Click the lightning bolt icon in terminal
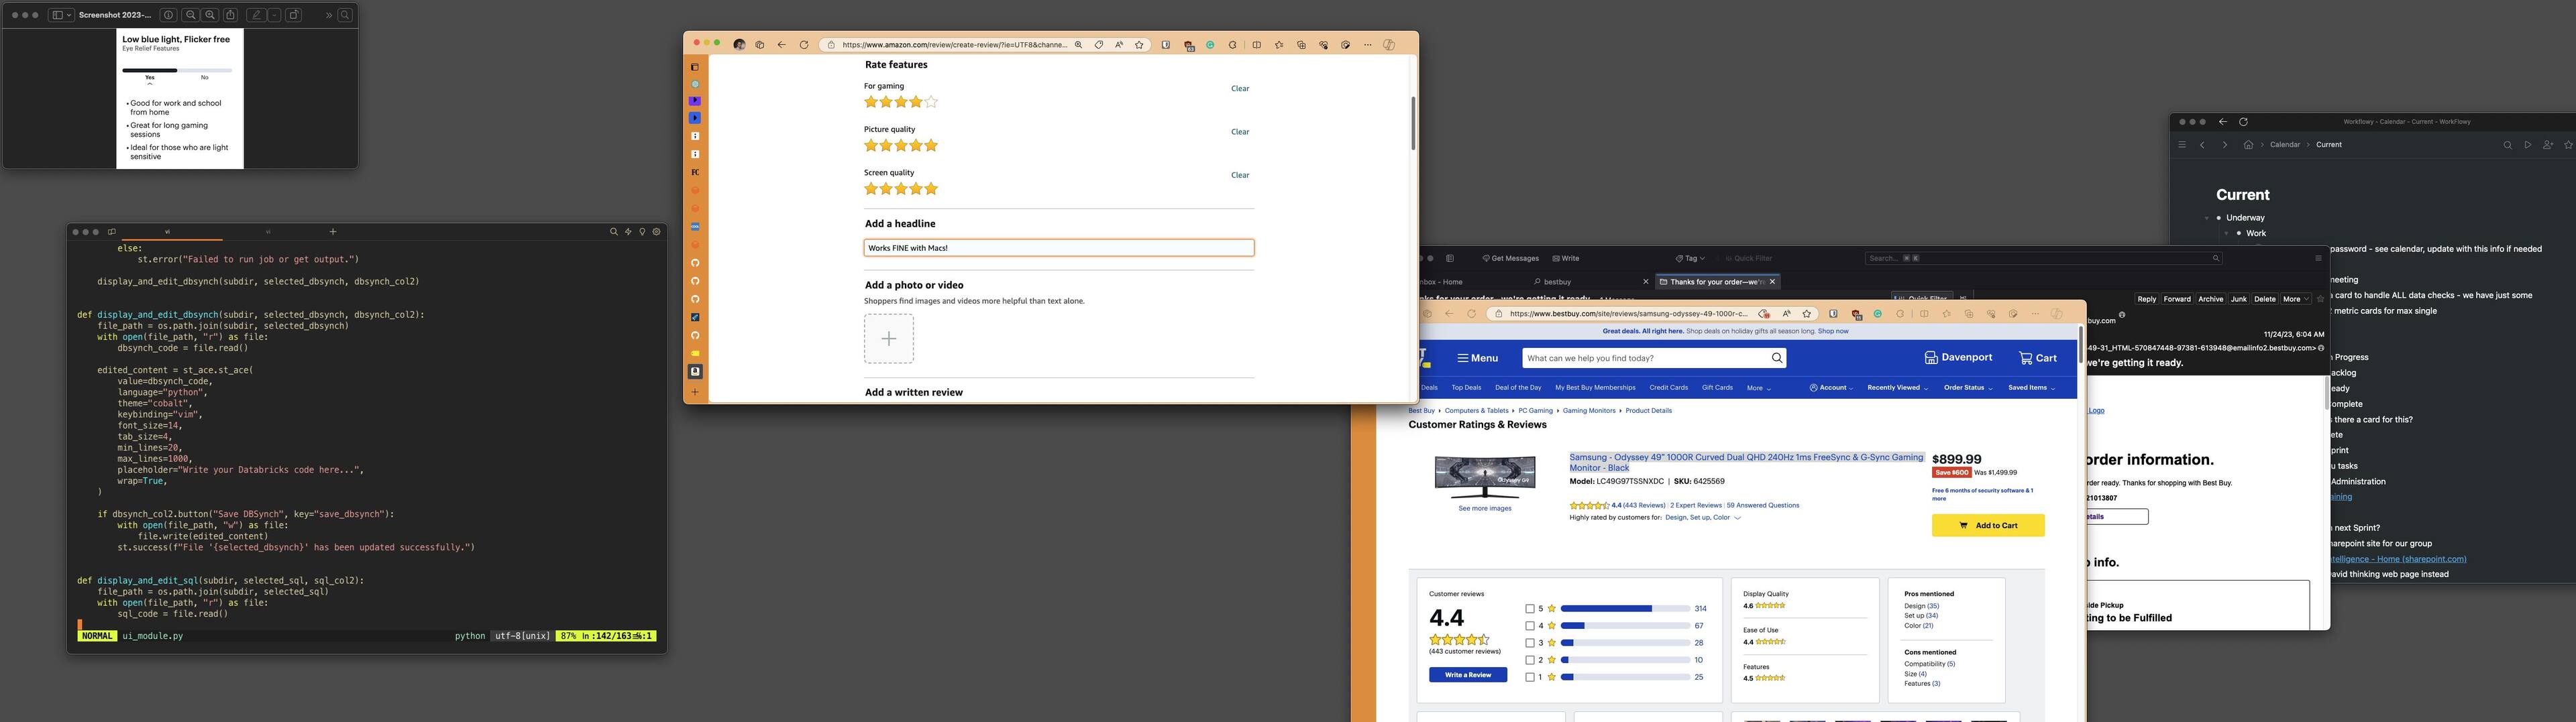The height and width of the screenshot is (722, 2576). tap(628, 232)
